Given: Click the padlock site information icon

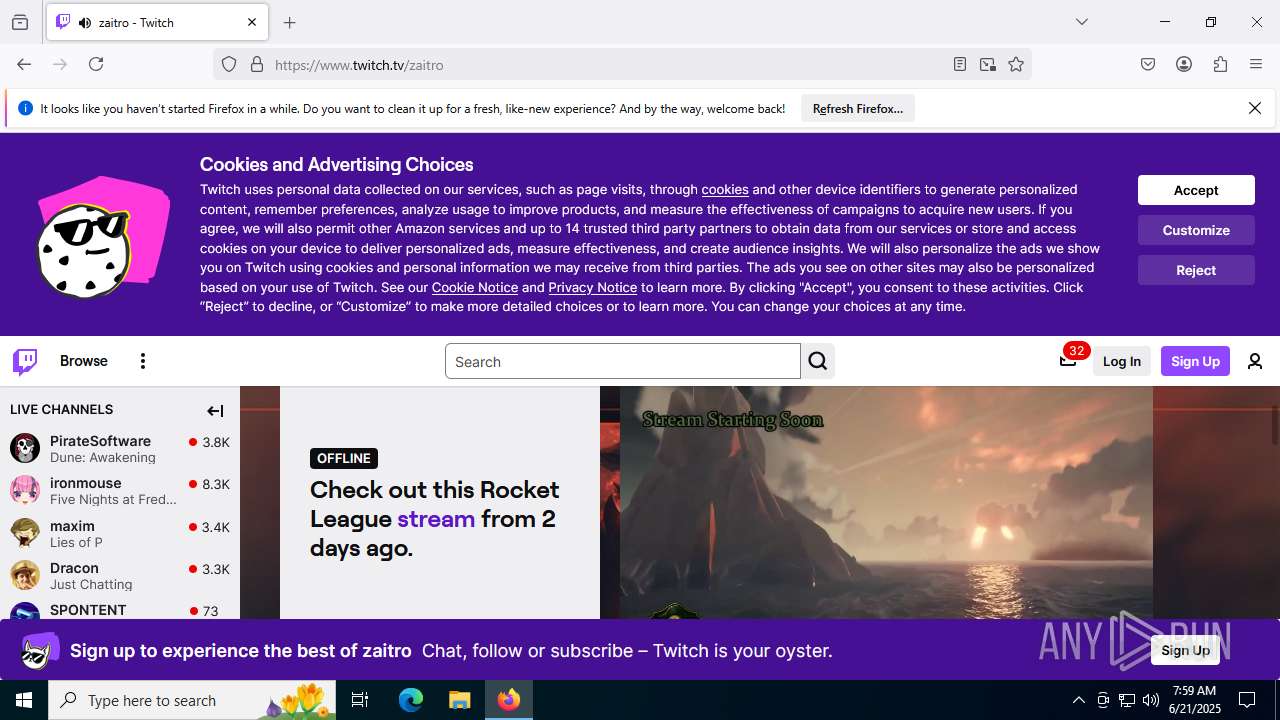Looking at the screenshot, I should (257, 64).
